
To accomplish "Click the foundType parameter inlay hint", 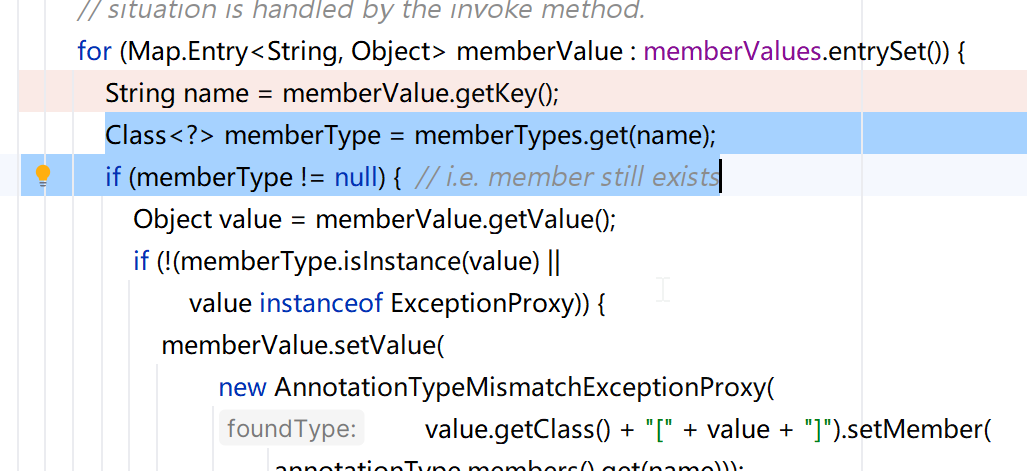I will pyautogui.click(x=291, y=429).
